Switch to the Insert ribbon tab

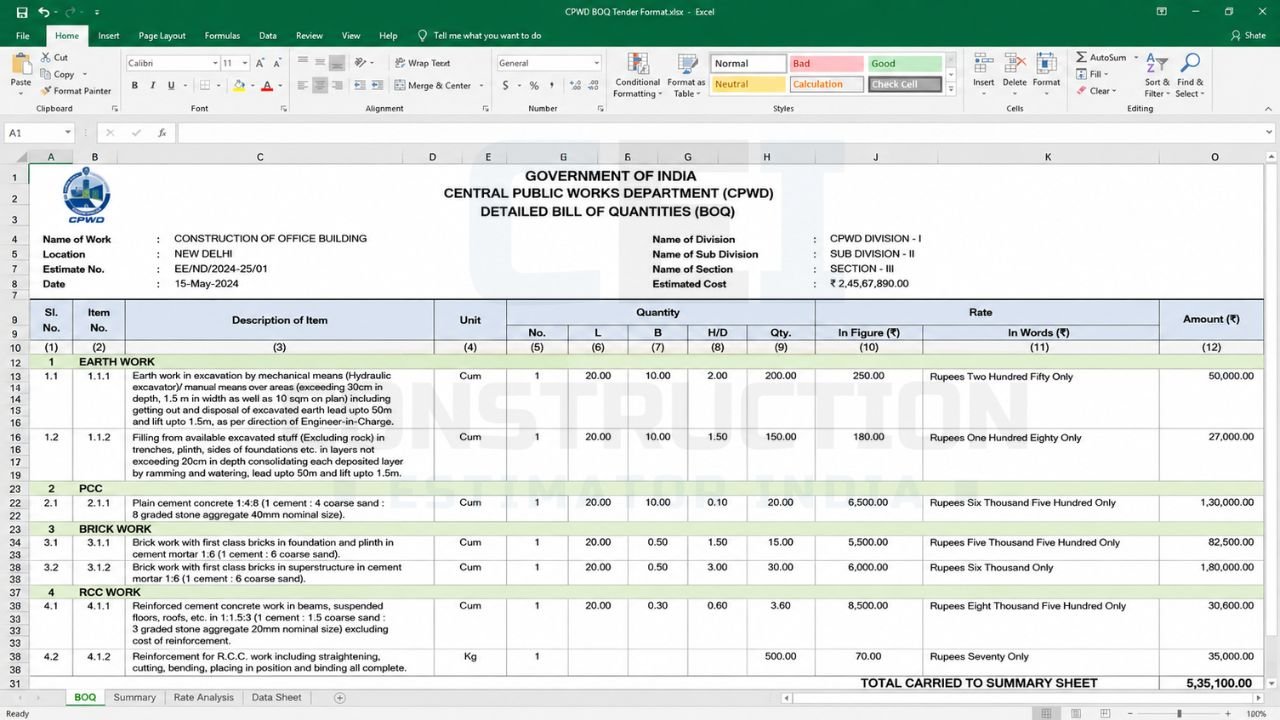click(109, 36)
